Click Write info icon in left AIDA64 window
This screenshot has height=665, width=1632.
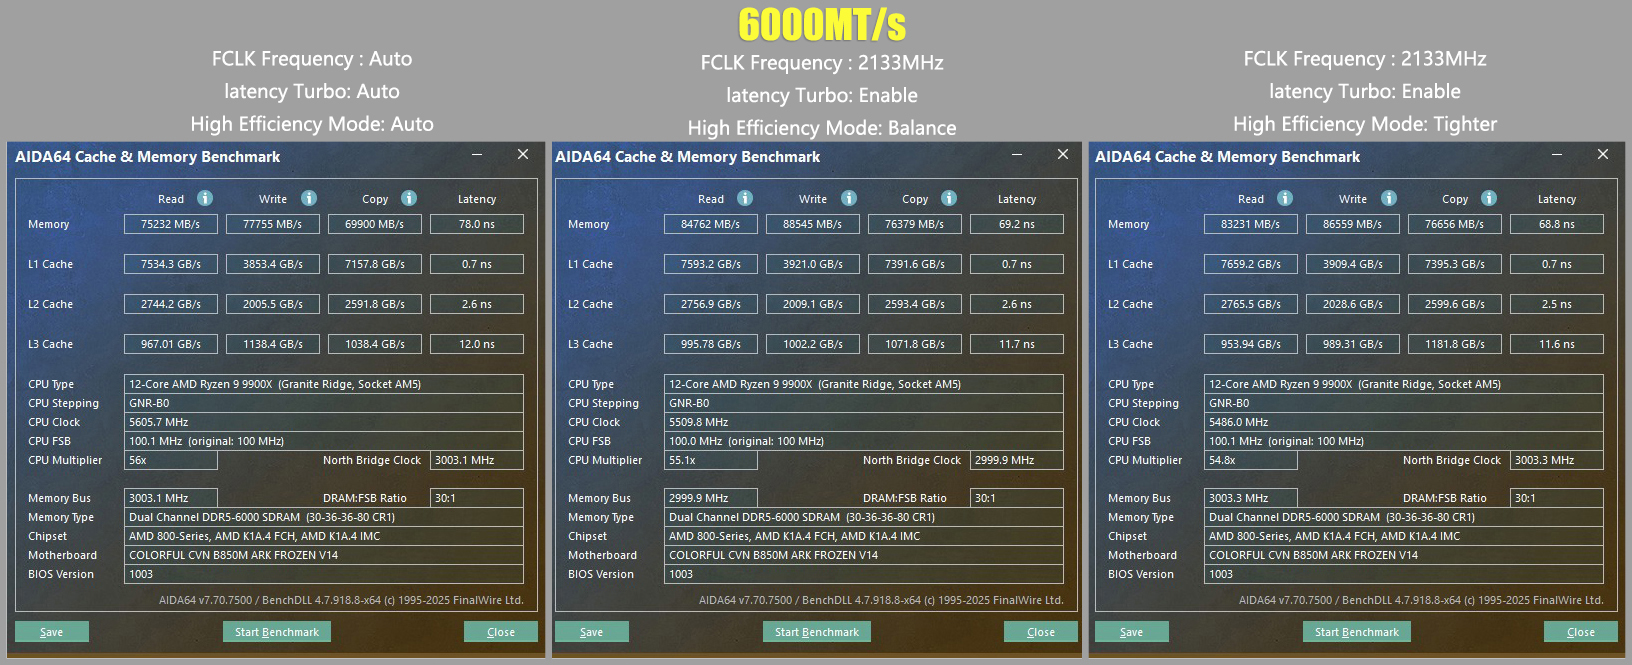[x=309, y=198]
